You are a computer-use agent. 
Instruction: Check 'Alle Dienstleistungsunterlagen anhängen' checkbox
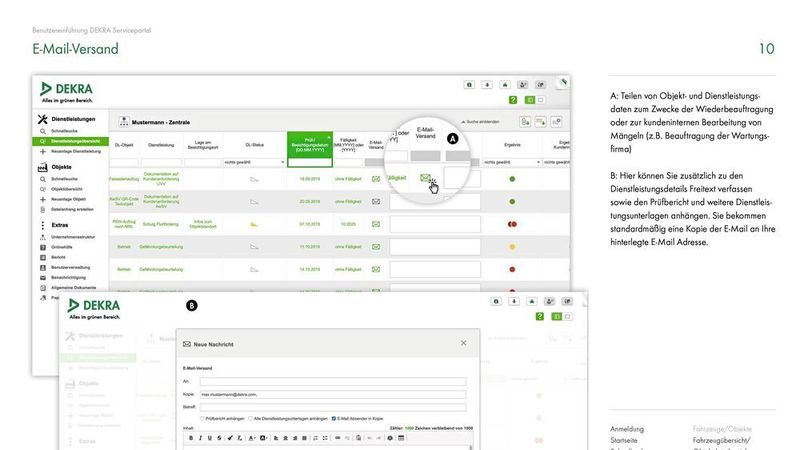coord(251,418)
